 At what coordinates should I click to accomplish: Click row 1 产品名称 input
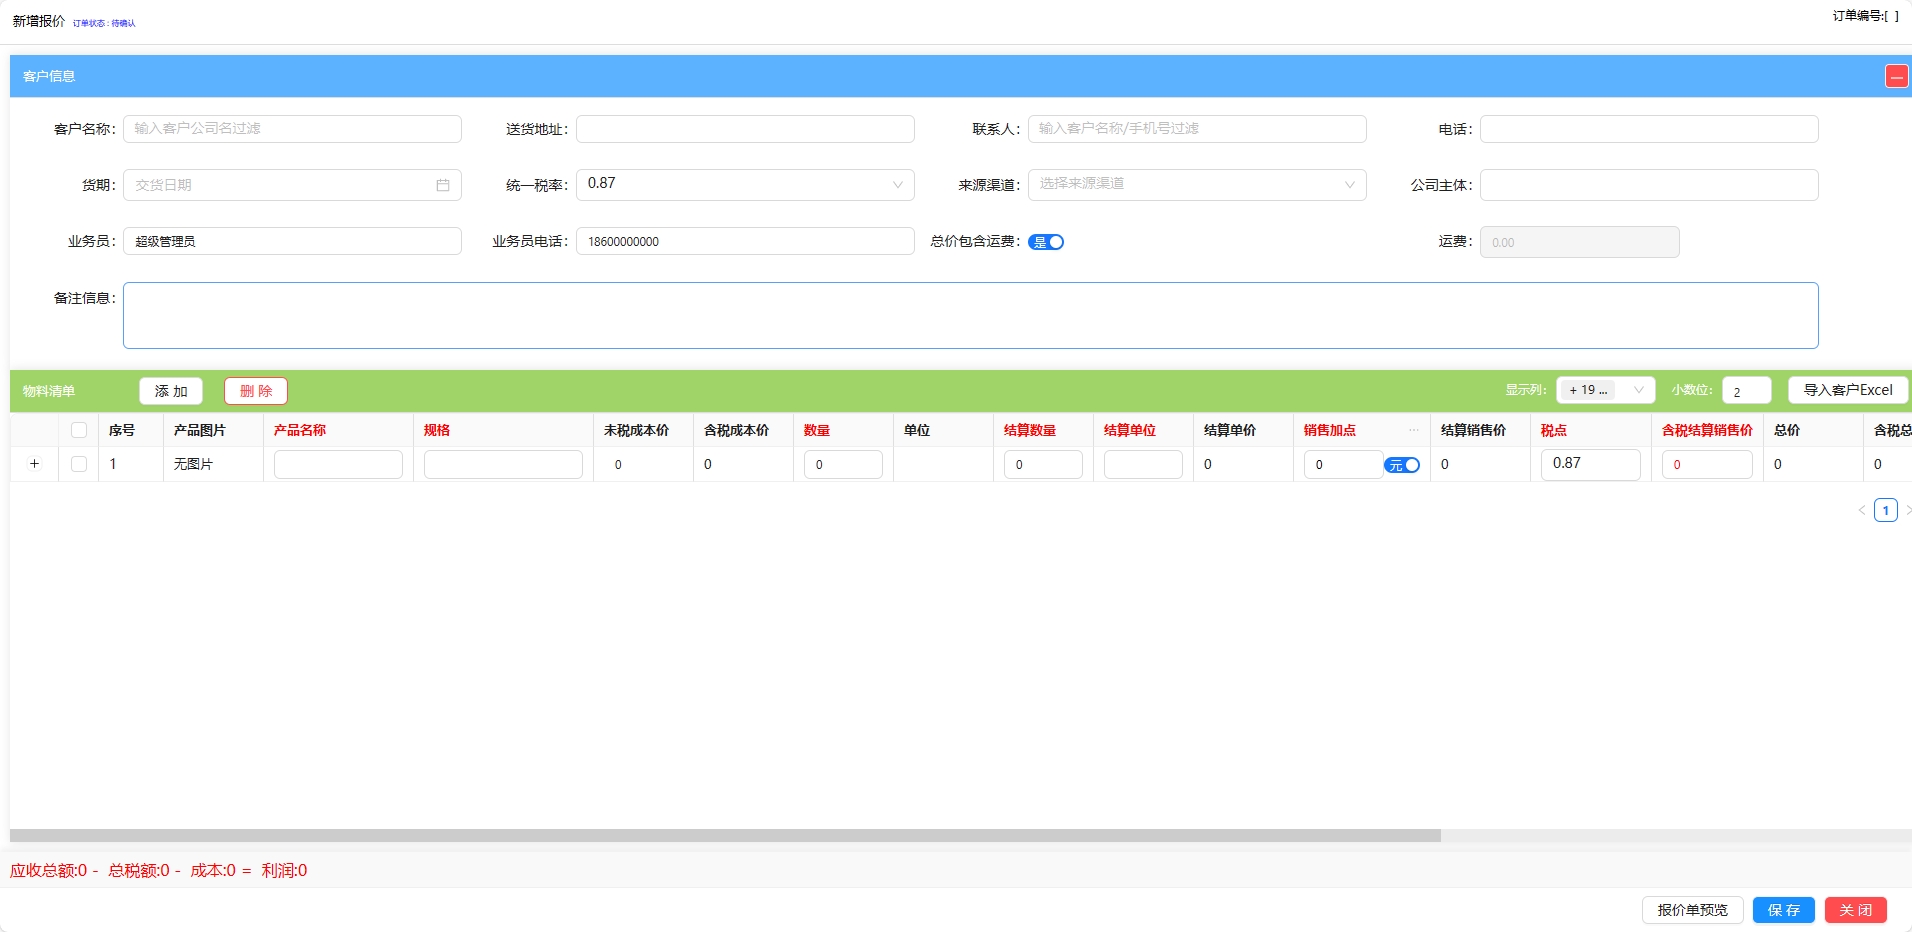coord(338,464)
